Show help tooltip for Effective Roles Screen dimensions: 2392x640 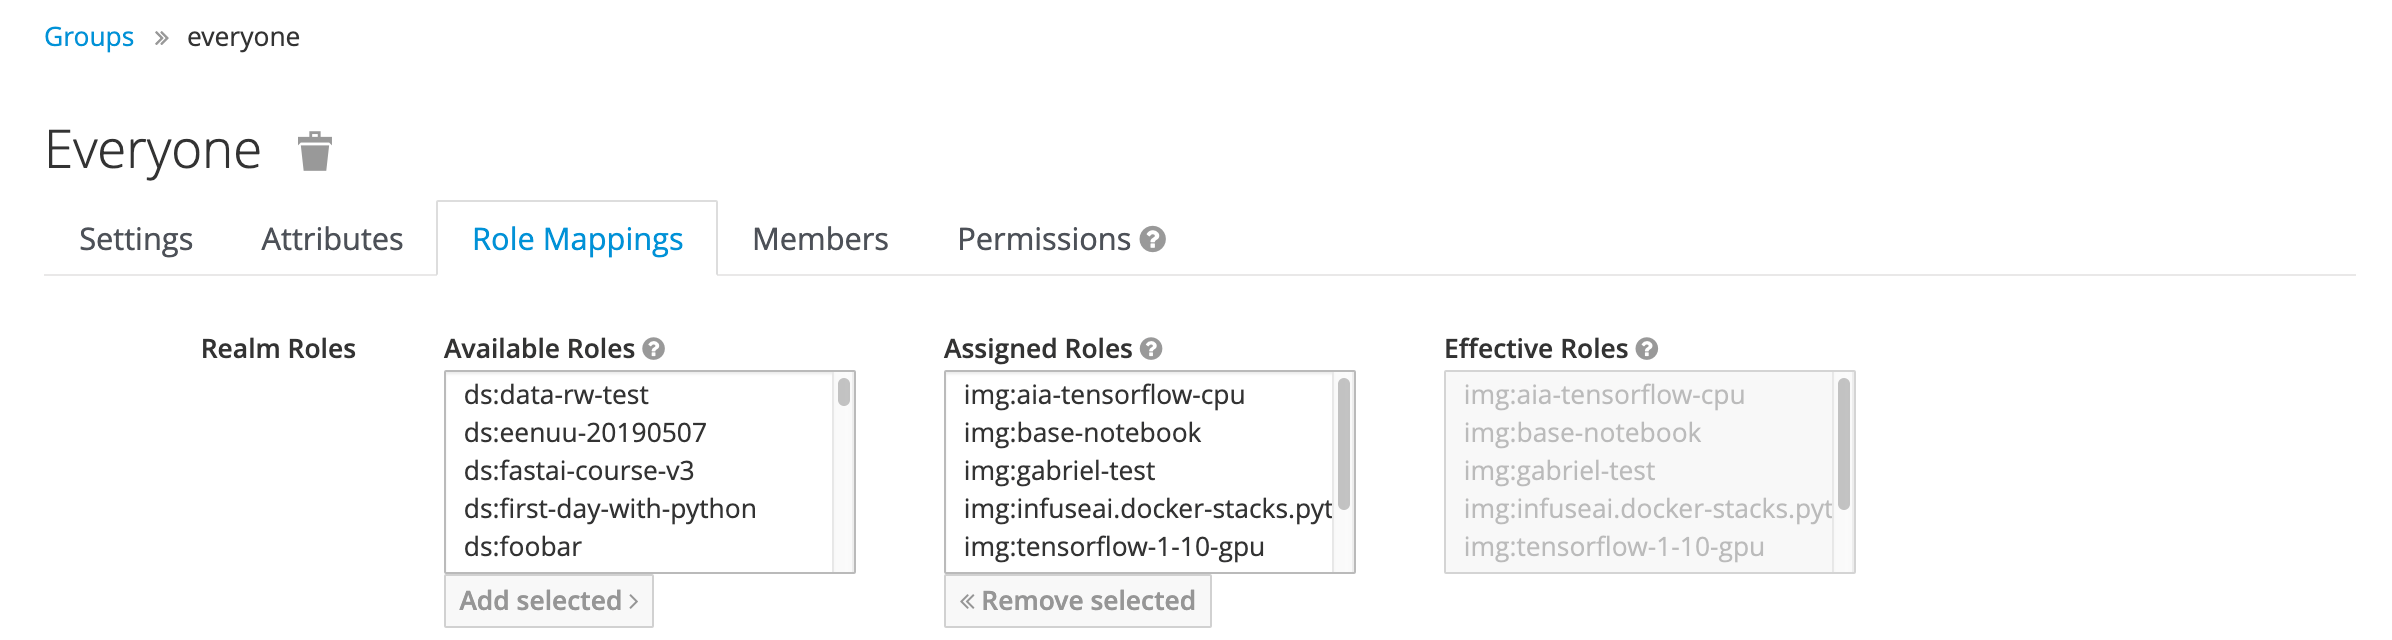tap(1647, 348)
